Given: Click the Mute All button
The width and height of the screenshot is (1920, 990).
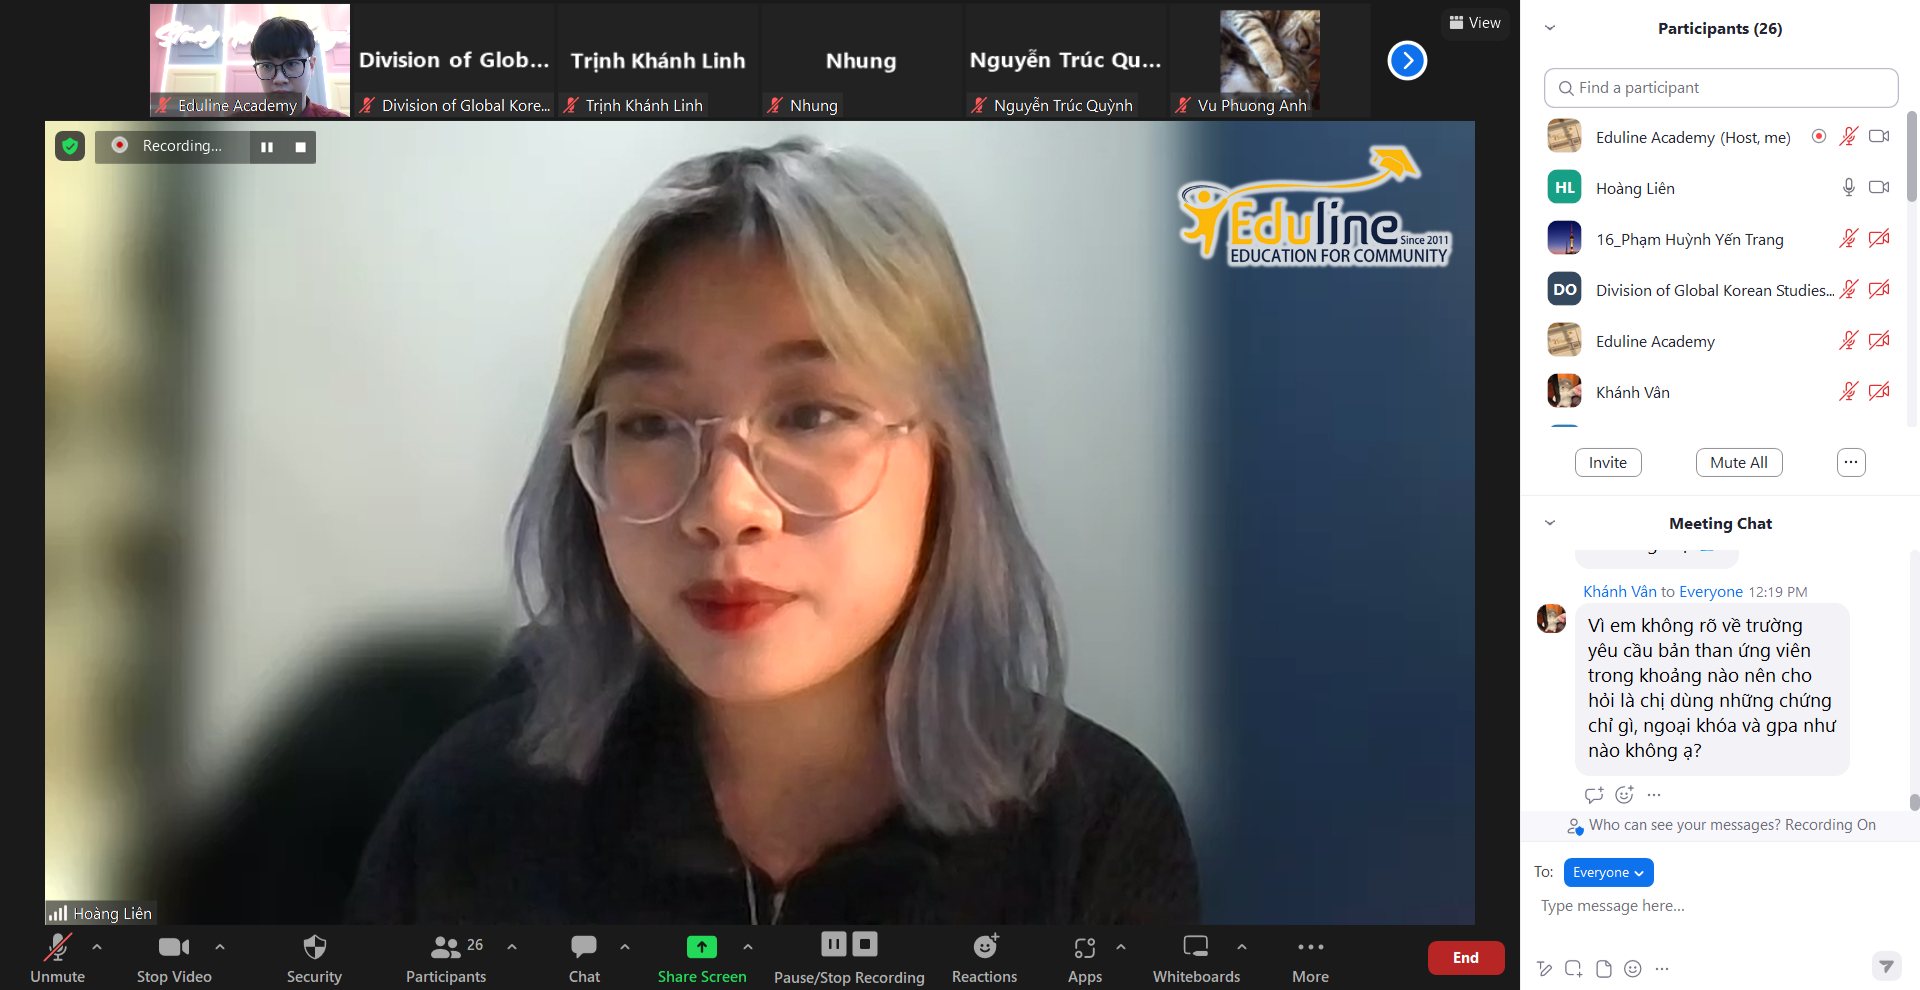Looking at the screenshot, I should tap(1738, 462).
